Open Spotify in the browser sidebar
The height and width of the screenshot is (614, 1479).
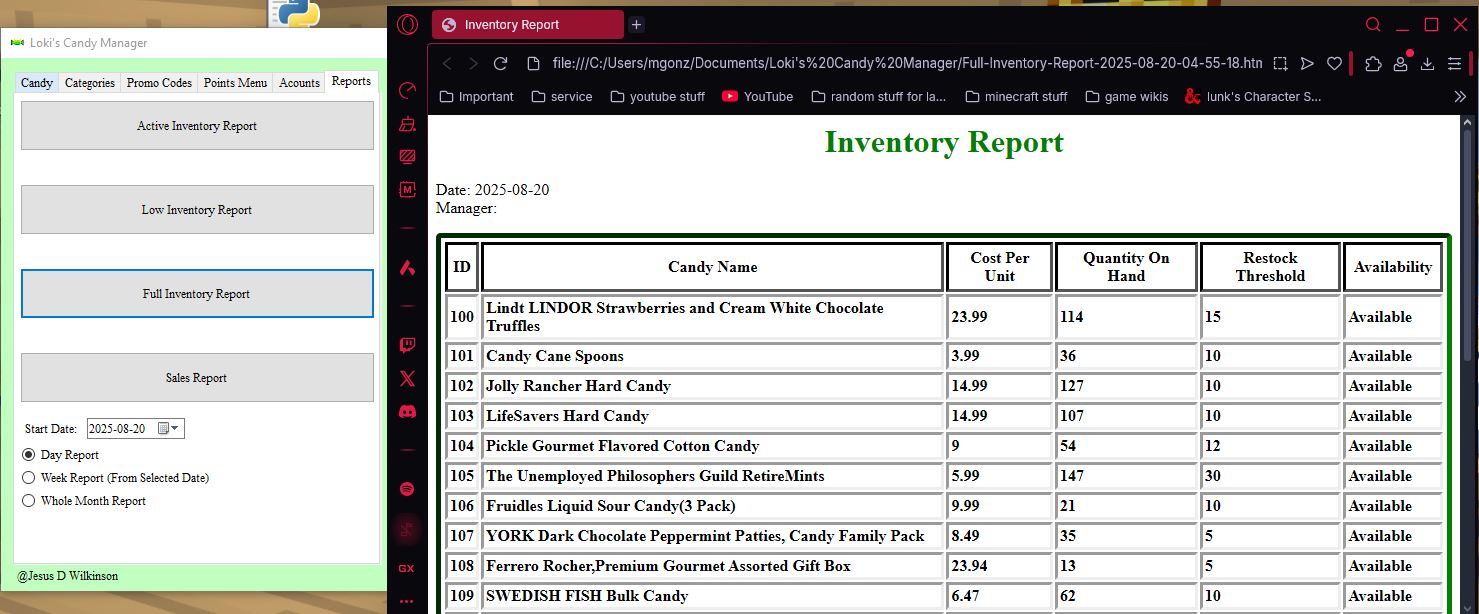click(407, 489)
